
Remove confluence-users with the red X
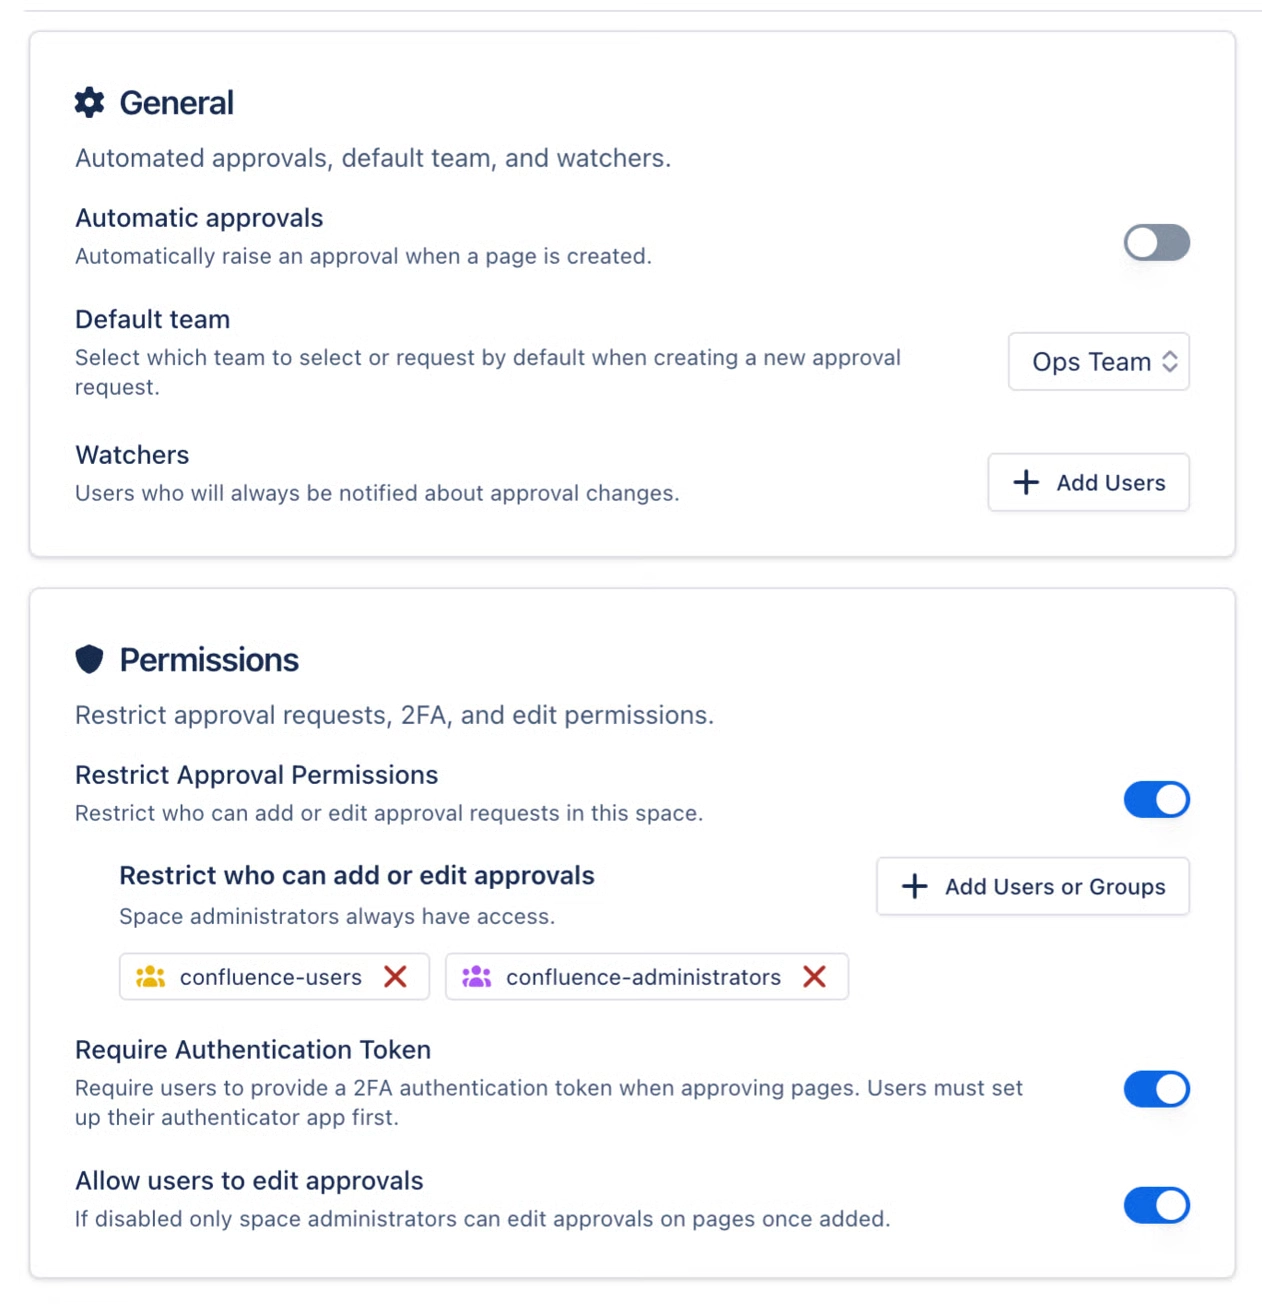(396, 977)
